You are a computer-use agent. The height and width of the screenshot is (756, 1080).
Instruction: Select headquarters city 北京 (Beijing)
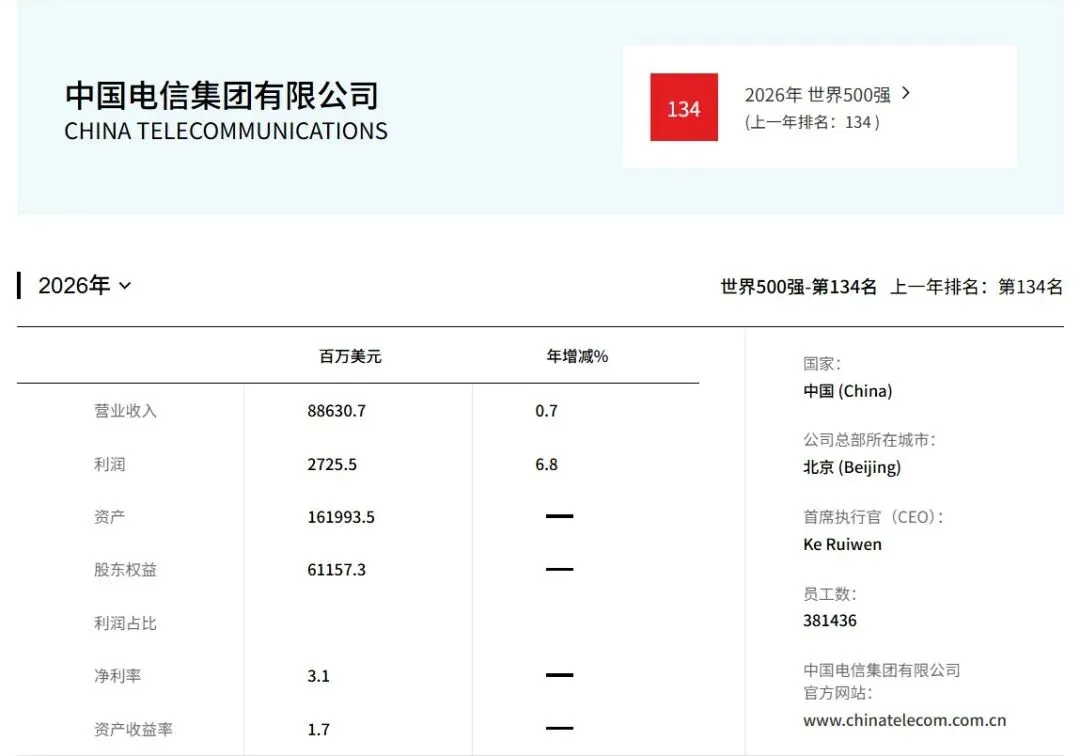point(852,467)
